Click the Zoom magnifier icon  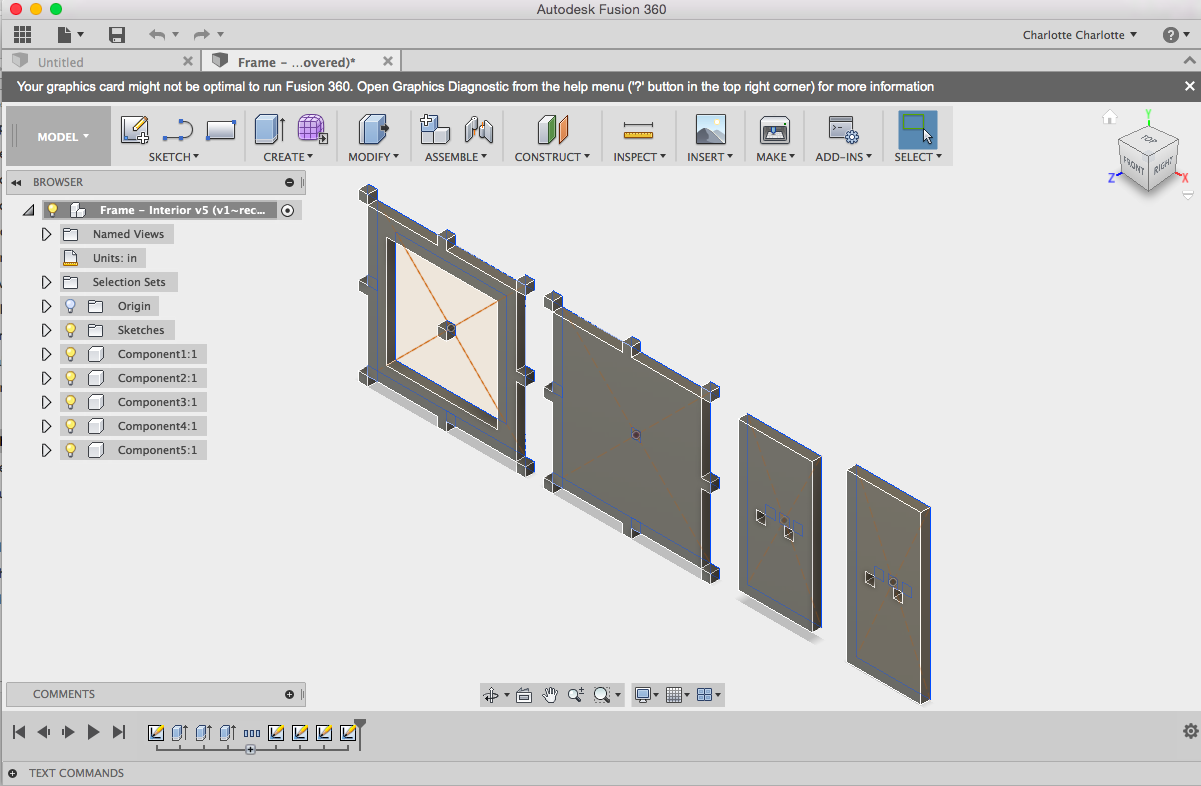576,695
